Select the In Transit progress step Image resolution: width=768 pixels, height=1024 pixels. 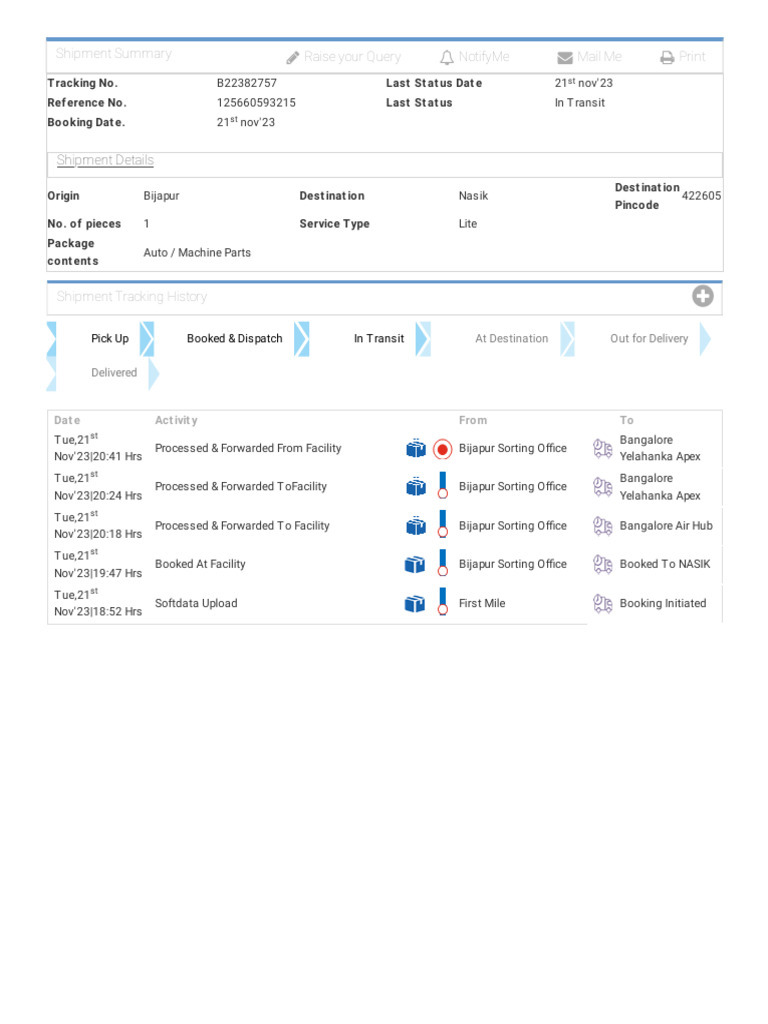[379, 339]
